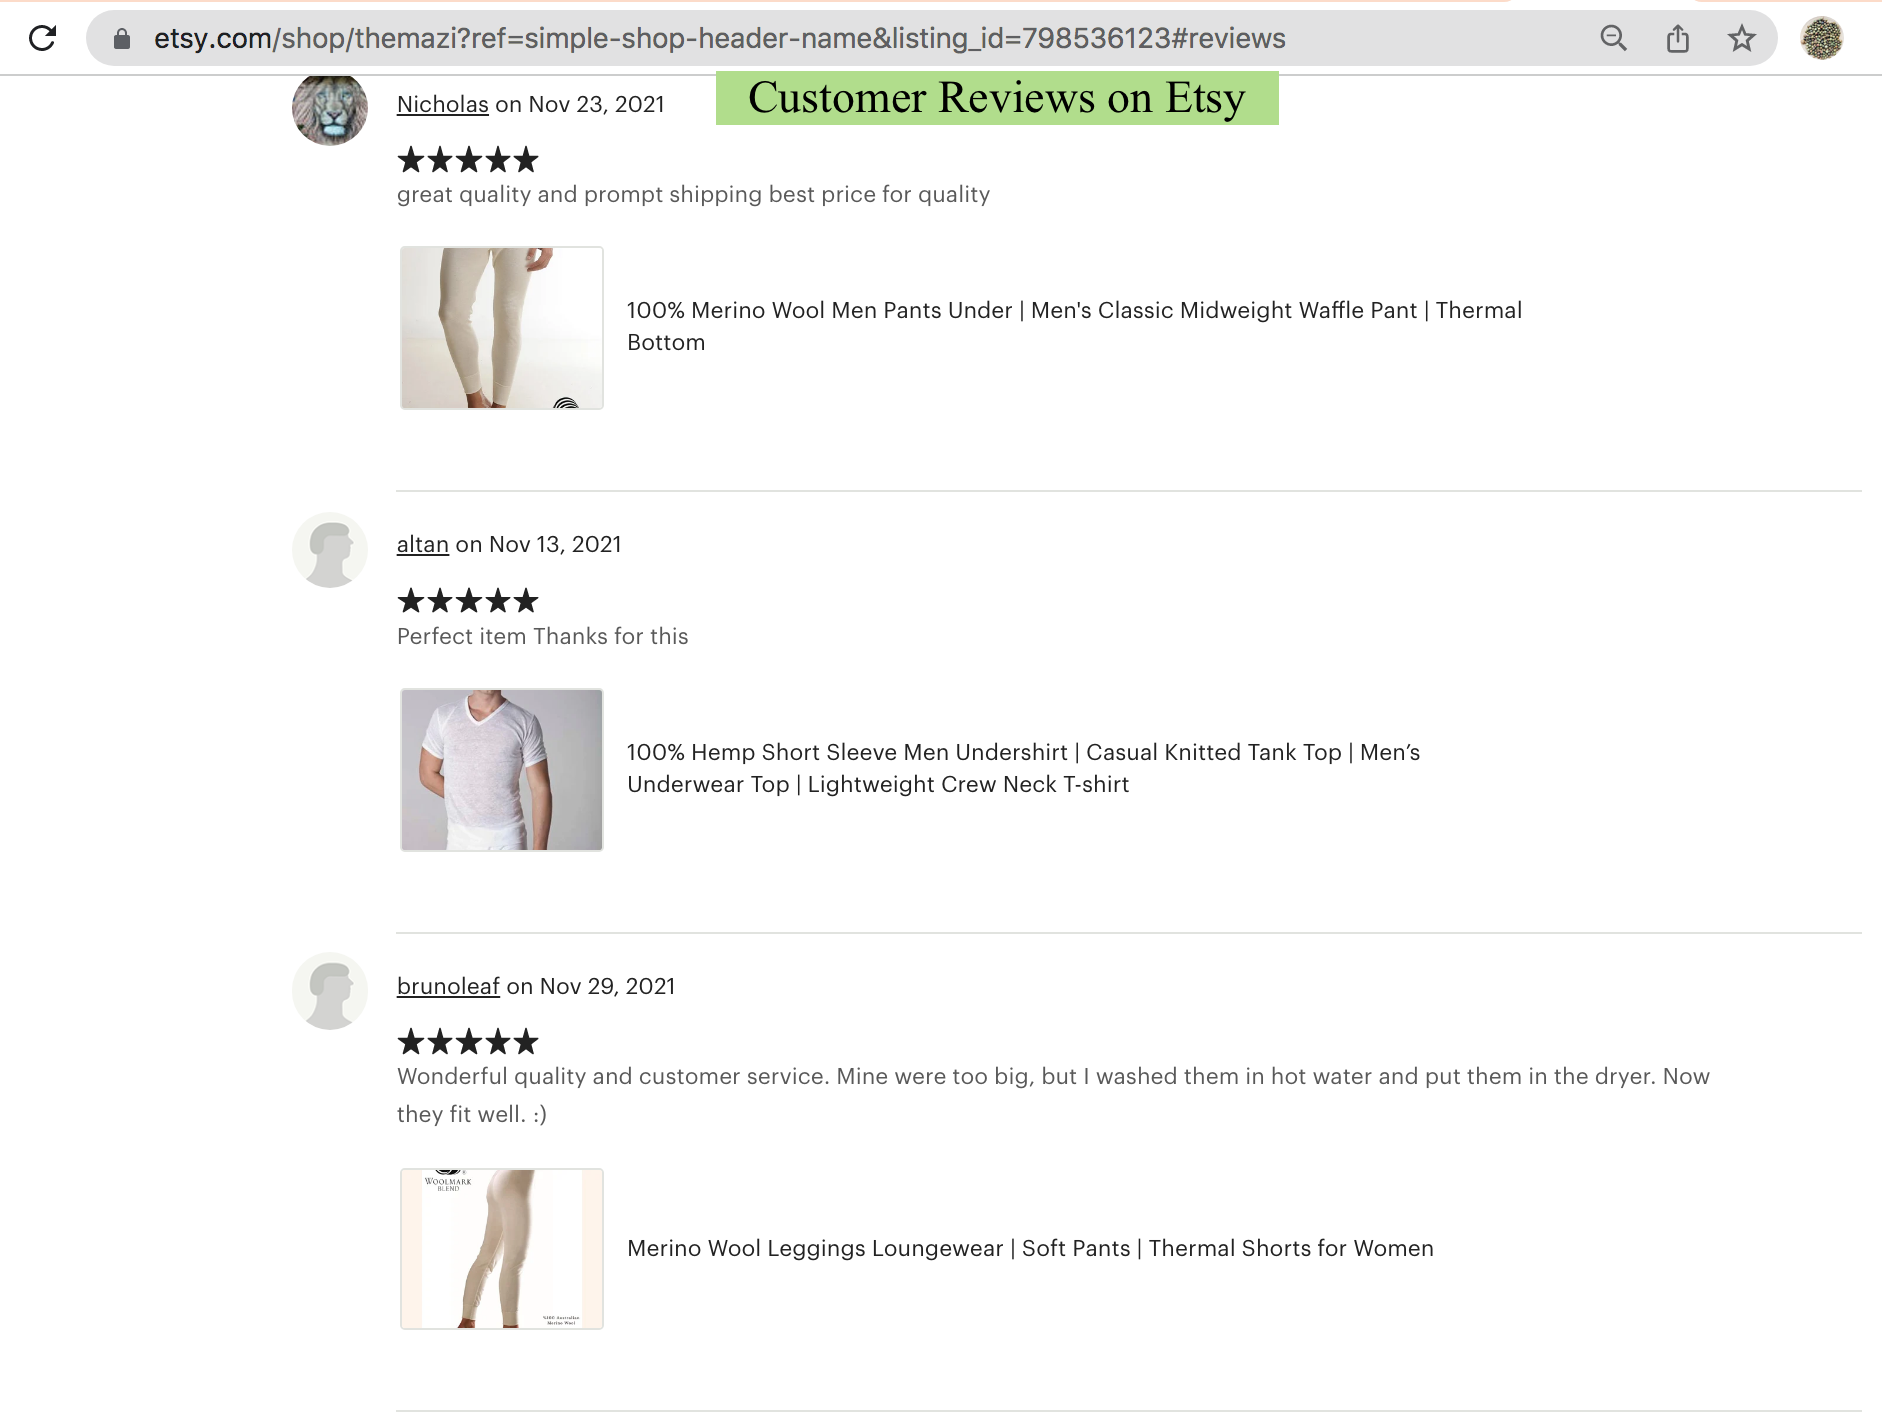Open altan's reviewer profile link
1882x1416 pixels.
pos(422,544)
